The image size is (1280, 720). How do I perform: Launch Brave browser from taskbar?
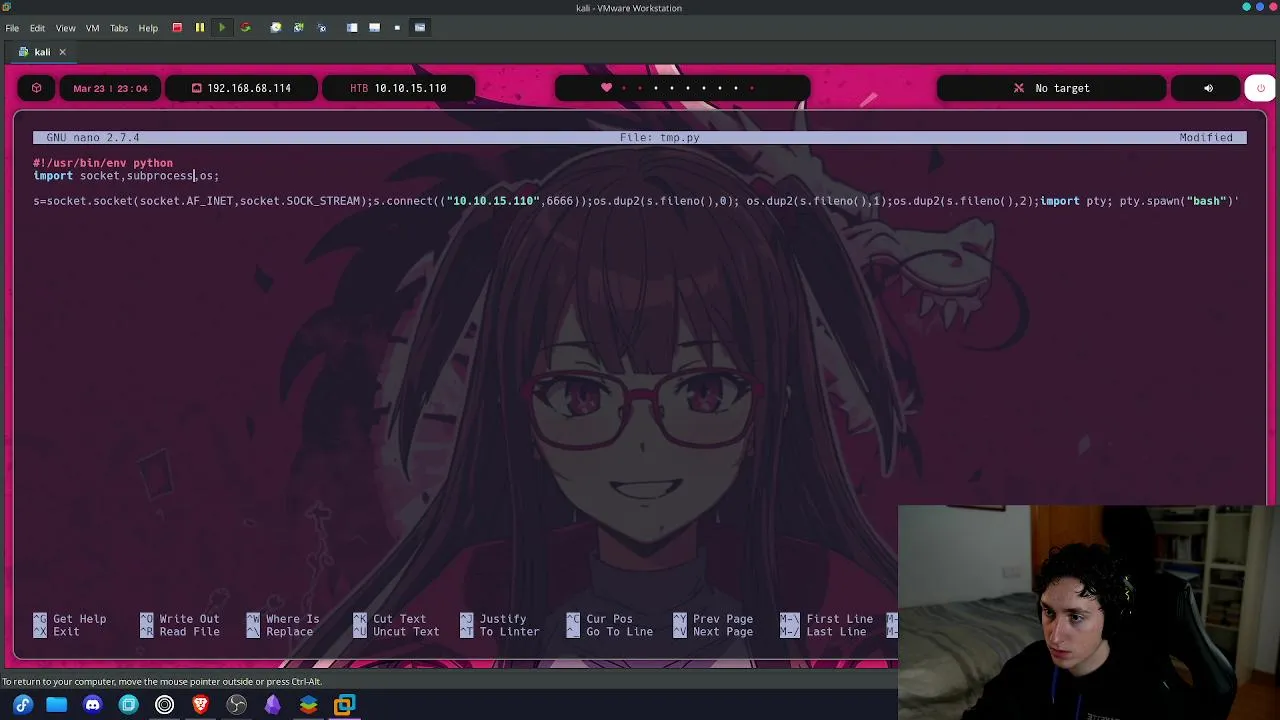click(201, 705)
